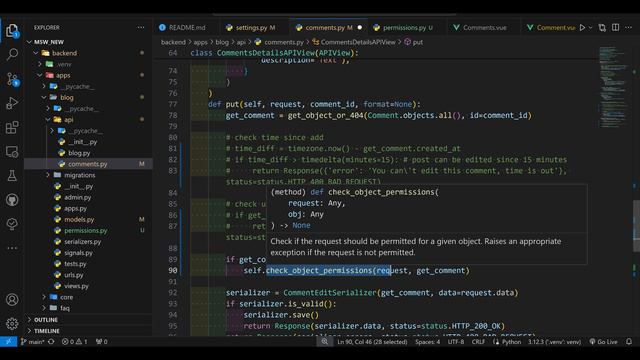Open editor More Actions ellipsis
The height and width of the screenshot is (360, 640).
coord(629,27)
